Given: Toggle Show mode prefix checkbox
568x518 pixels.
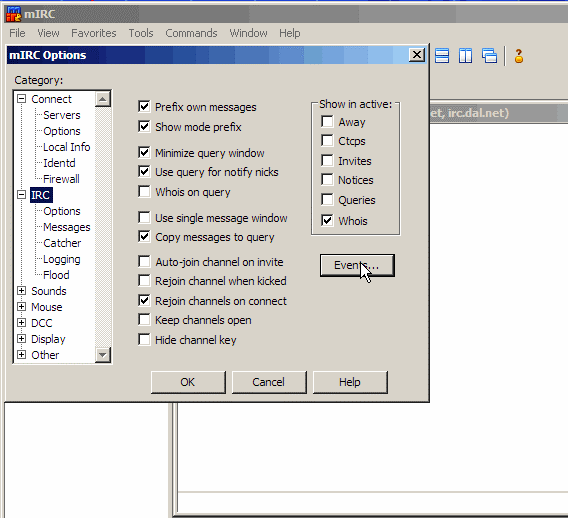Looking at the screenshot, I should tap(144, 126).
